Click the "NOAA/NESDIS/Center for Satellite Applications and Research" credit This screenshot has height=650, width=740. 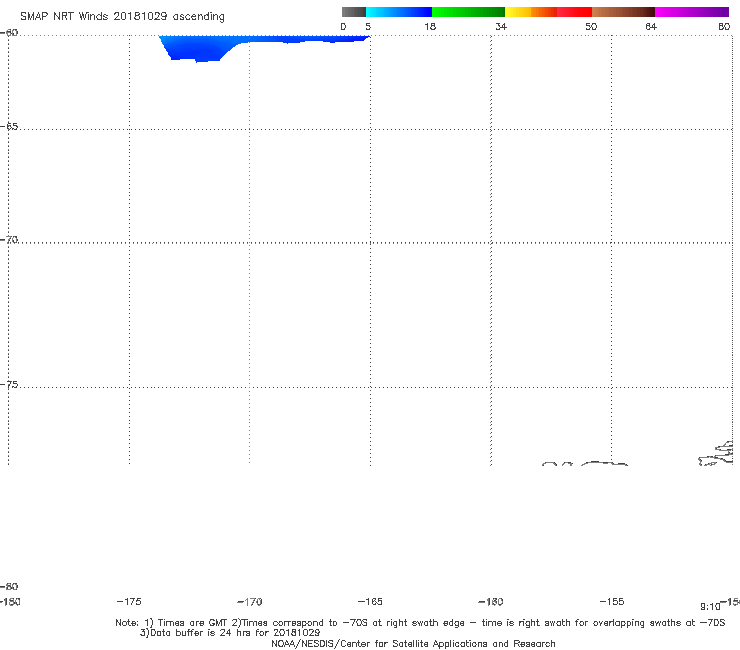(x=413, y=644)
